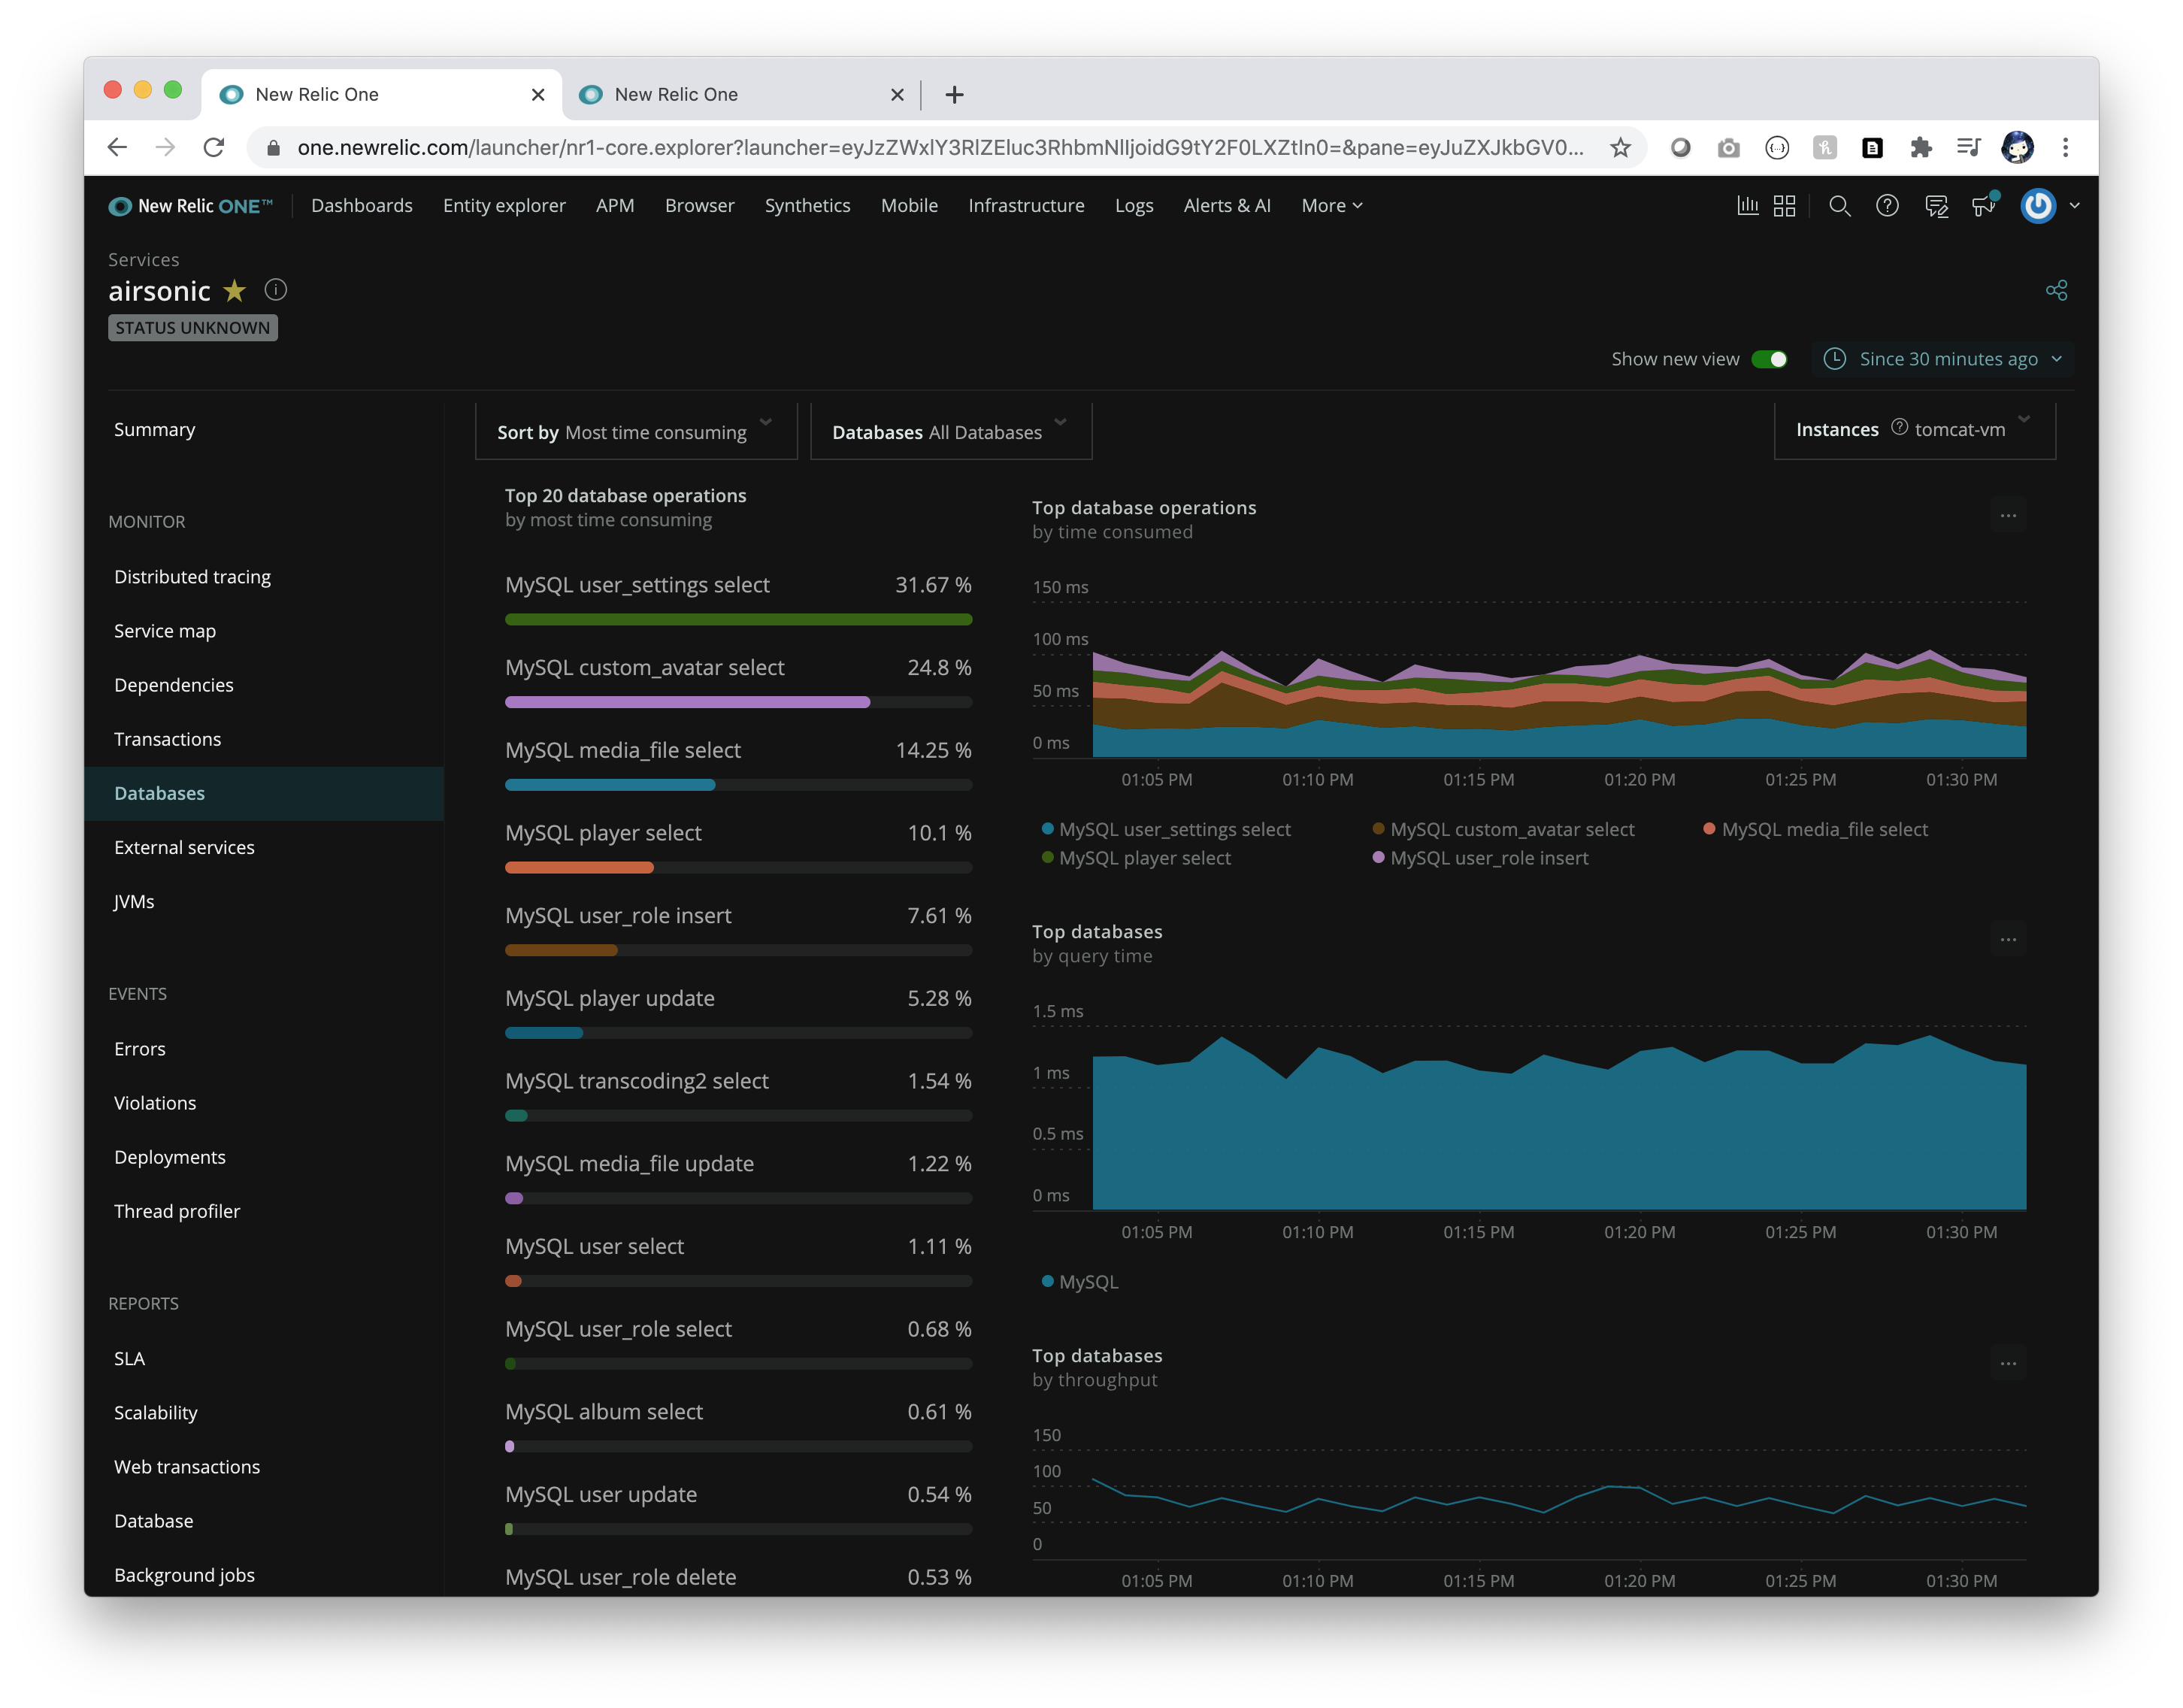2183x1708 pixels.
Task: Click the search magnifier icon
Action: coord(1839,206)
